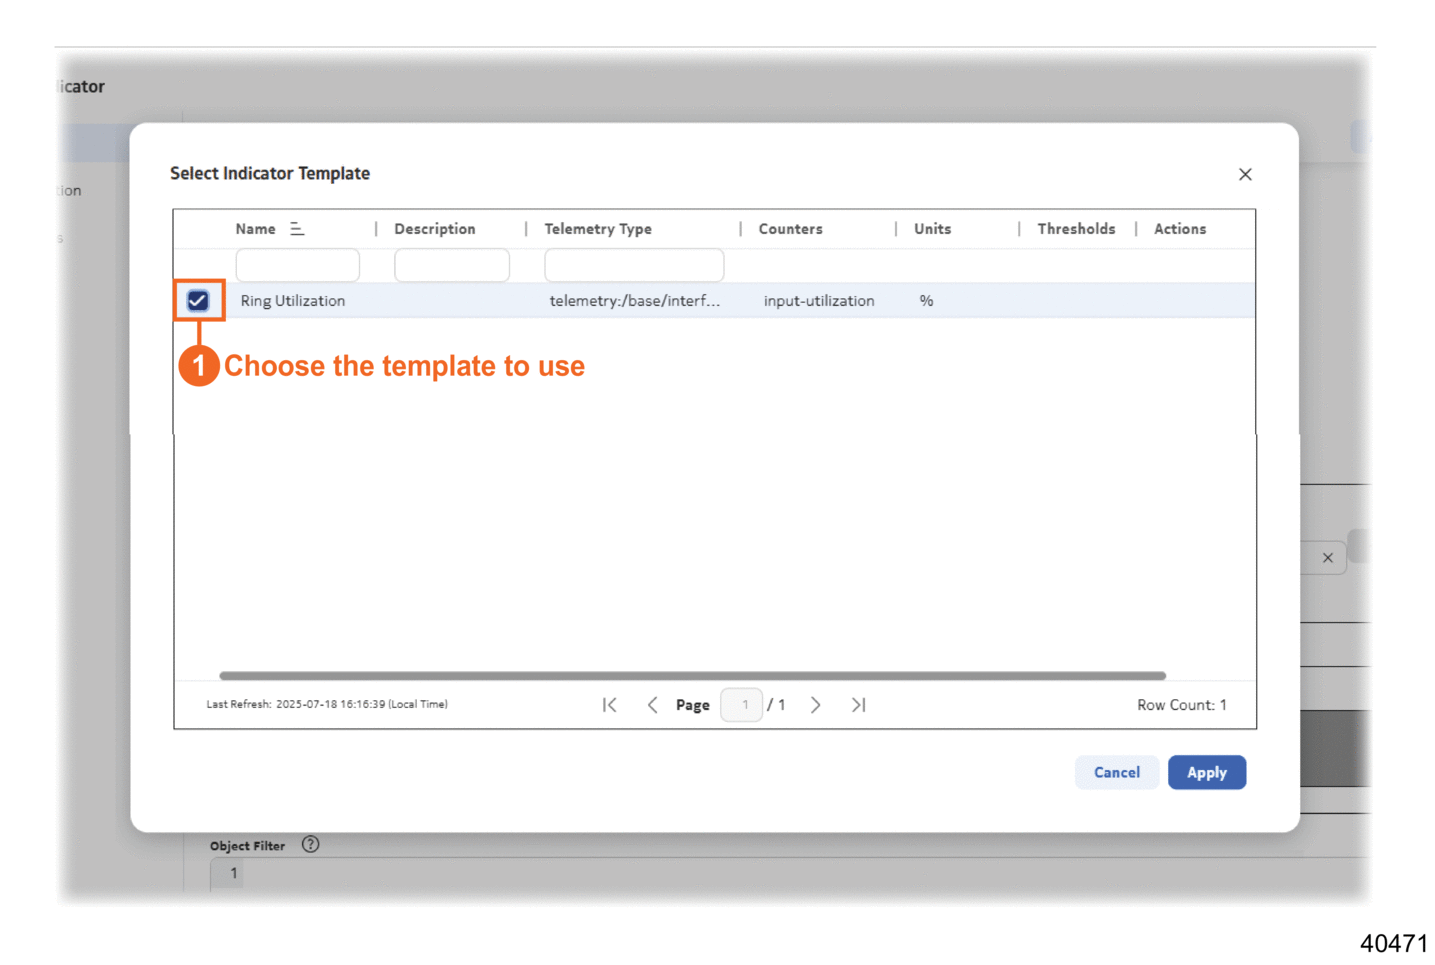
Task: Go to the first page
Action: point(609,705)
